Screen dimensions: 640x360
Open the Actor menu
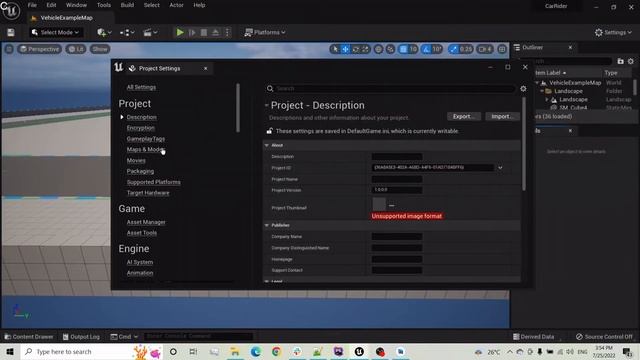pos(176,5)
